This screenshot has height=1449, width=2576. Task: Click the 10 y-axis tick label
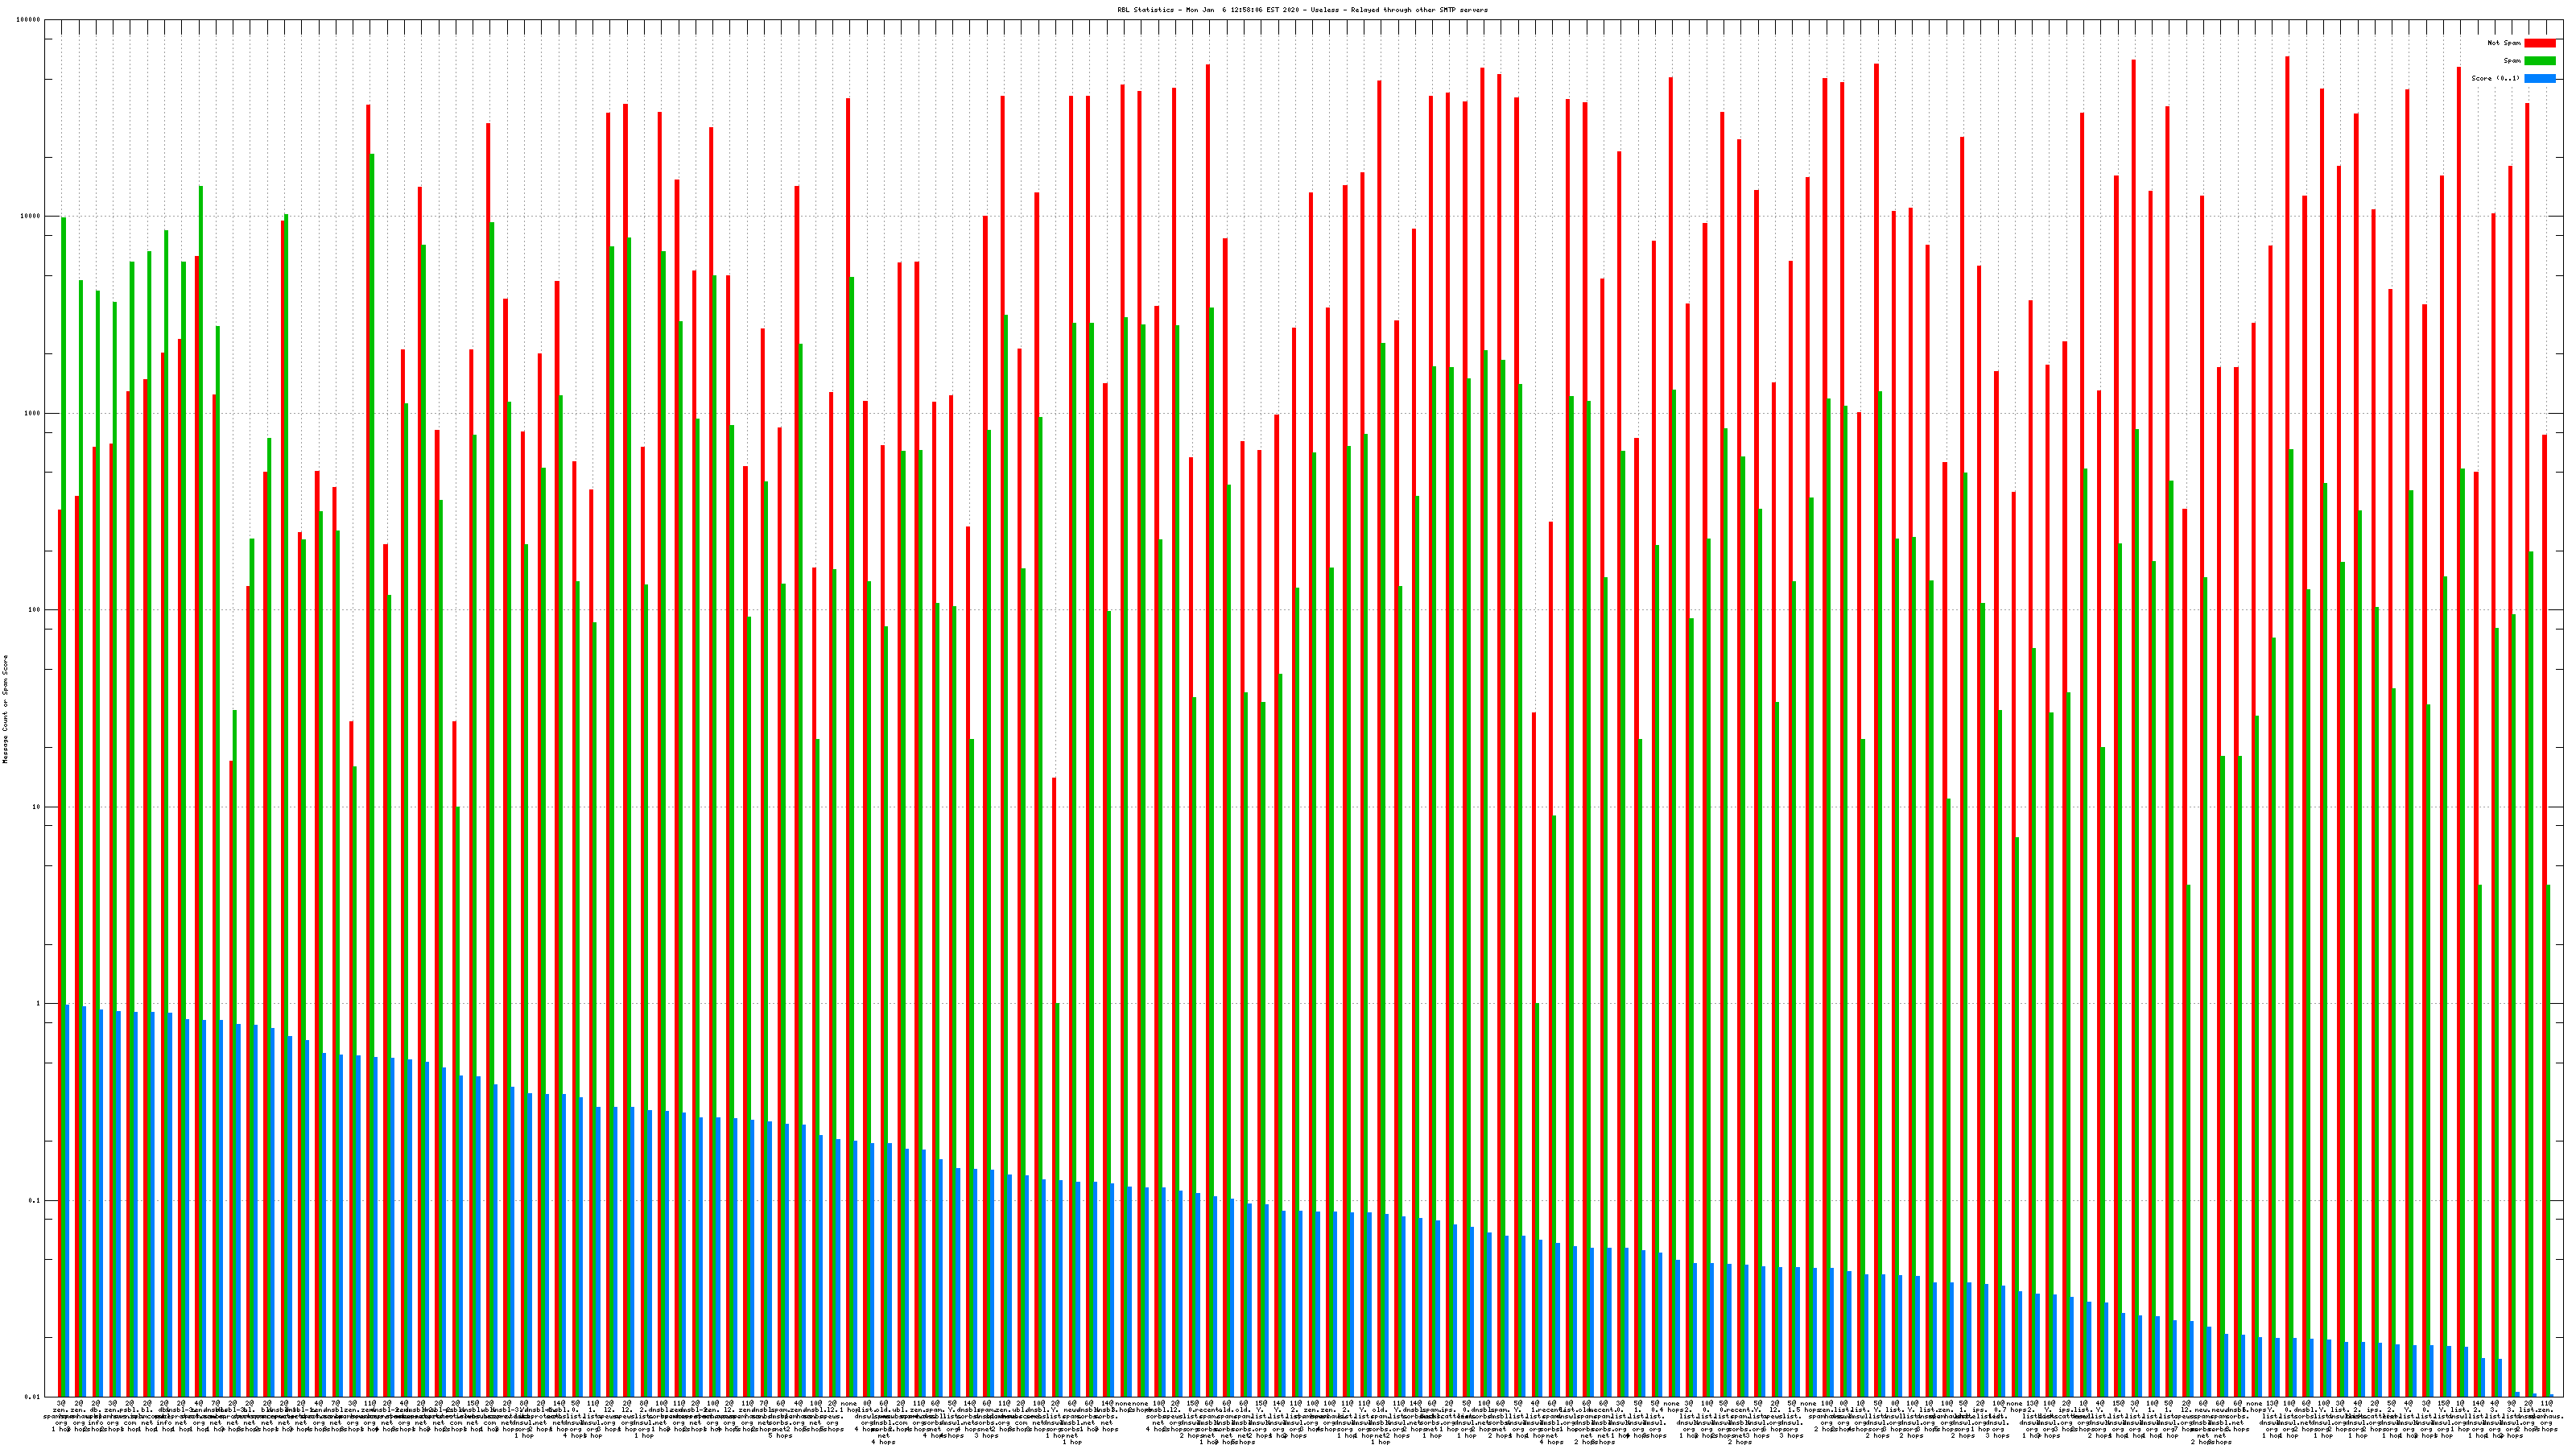coord(36,807)
